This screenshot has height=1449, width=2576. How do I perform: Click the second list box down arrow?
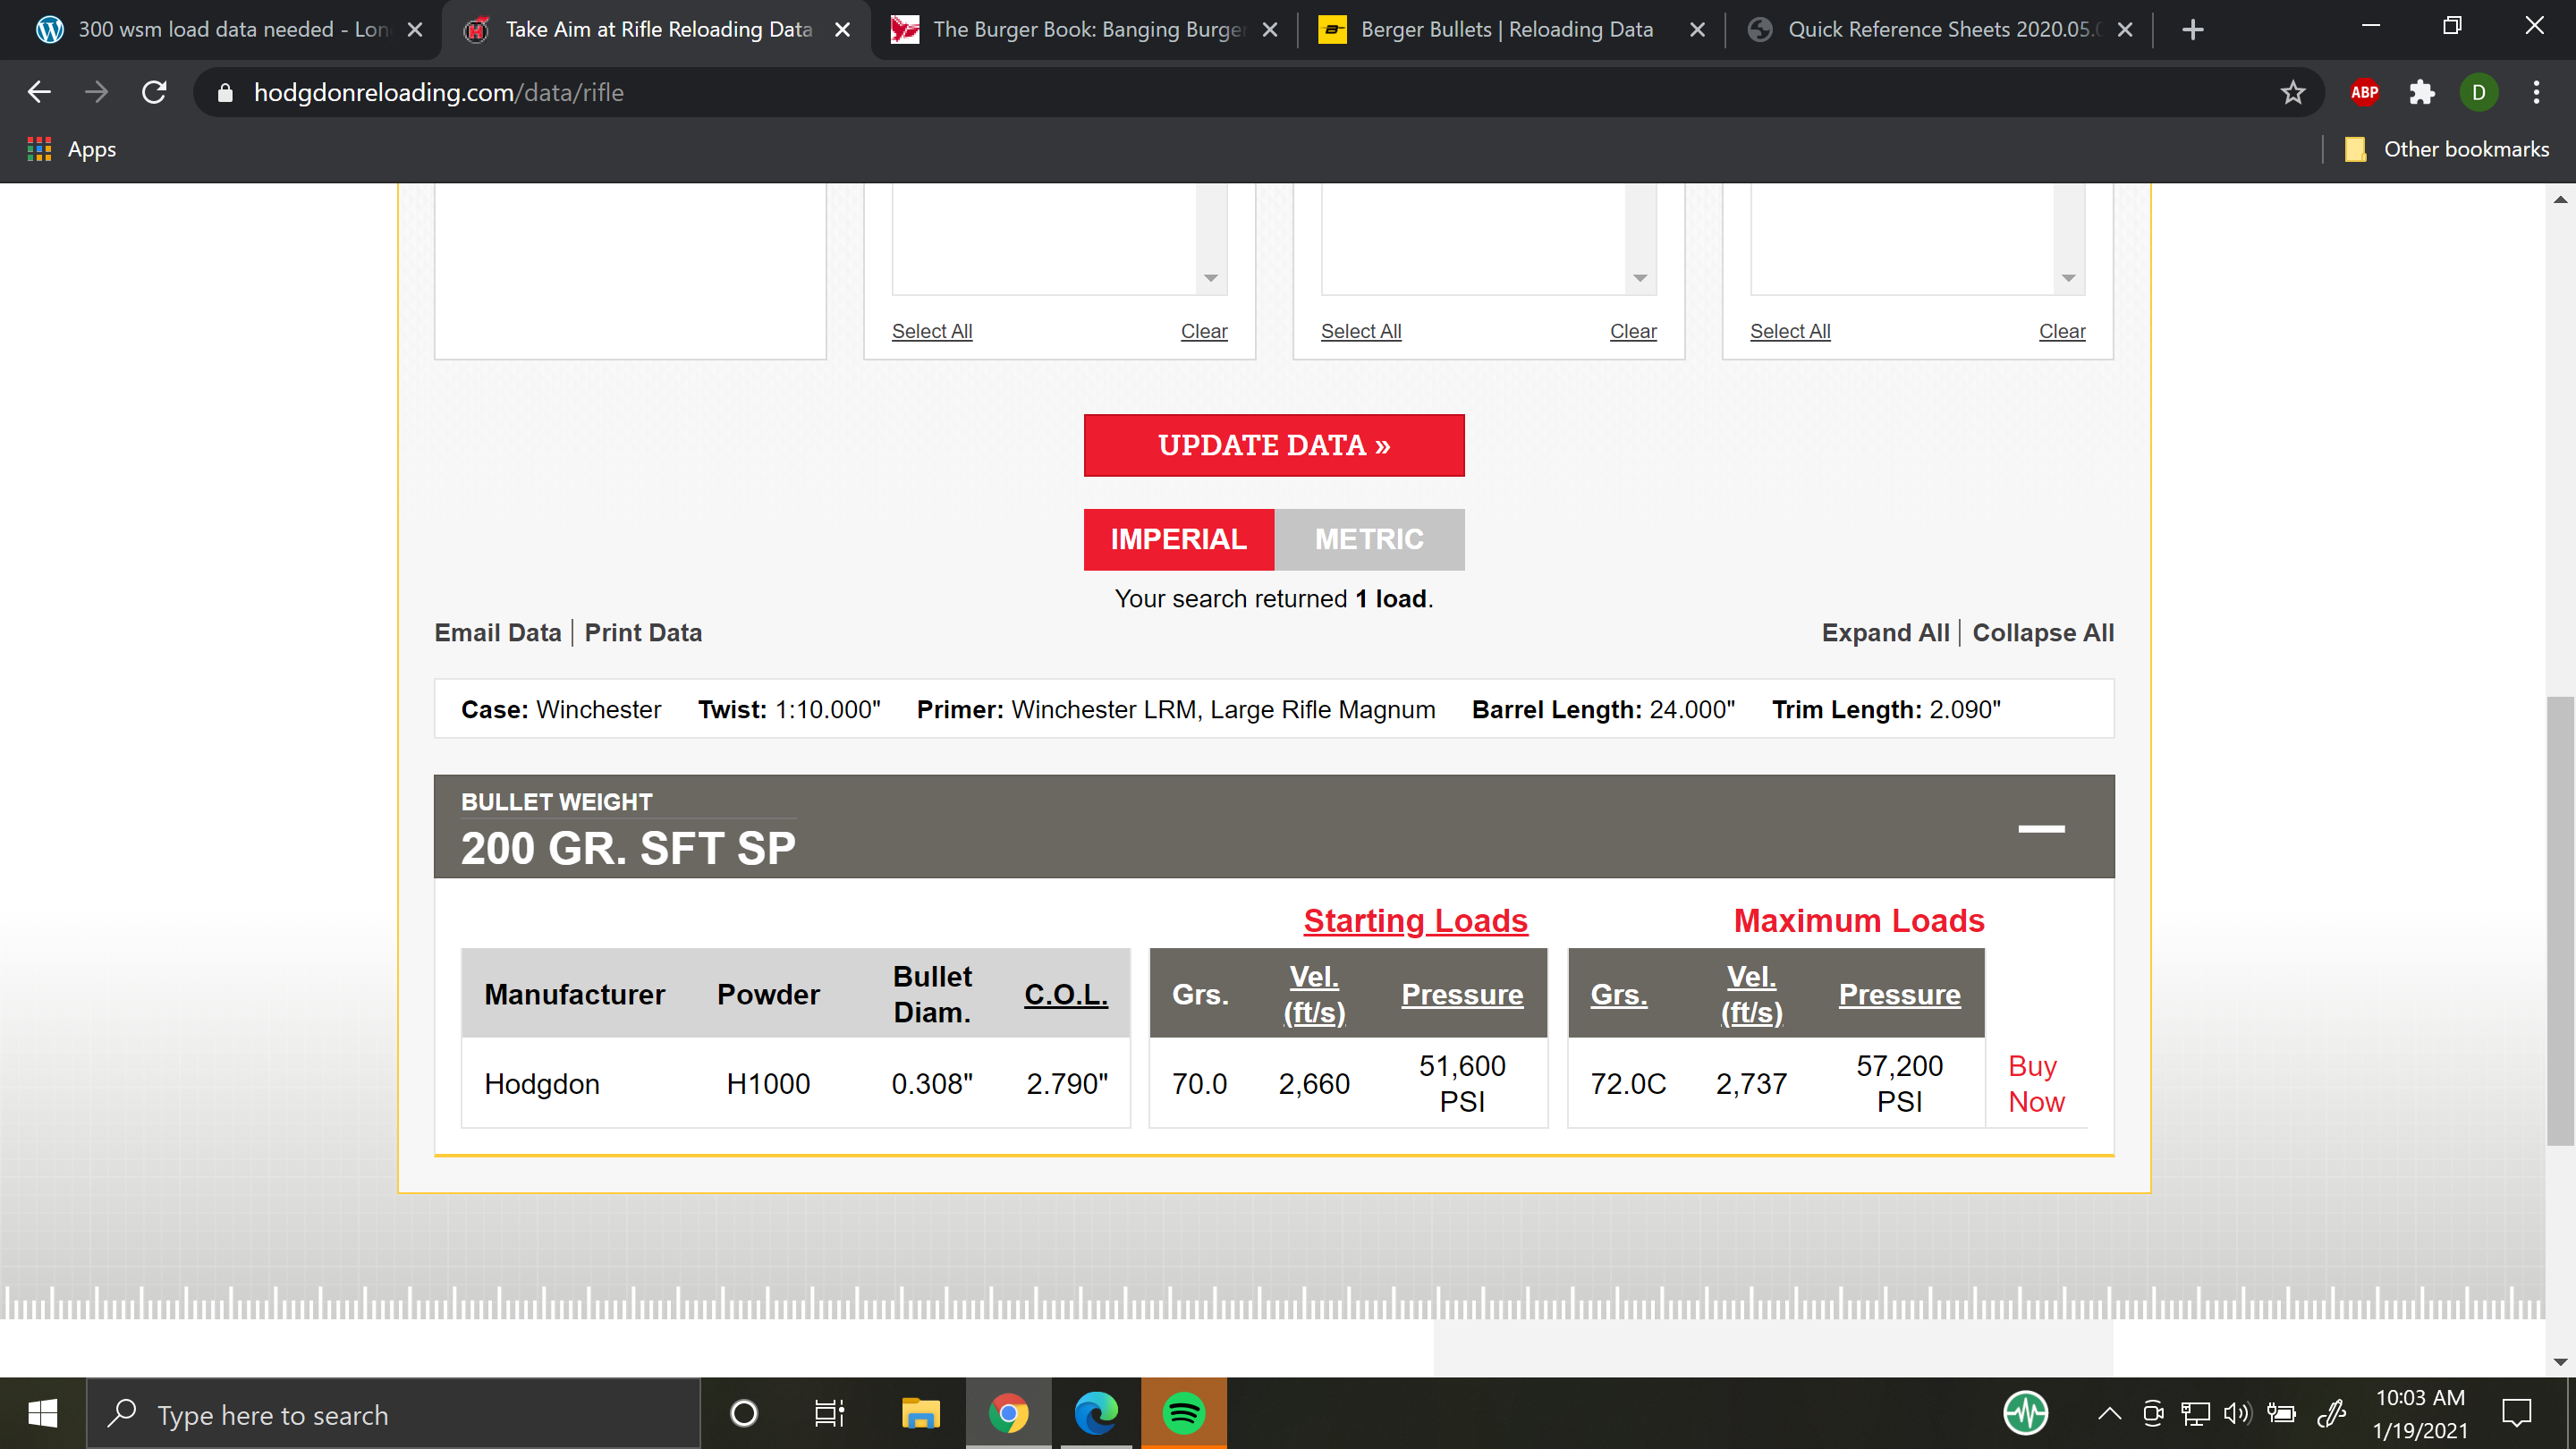1639,278
